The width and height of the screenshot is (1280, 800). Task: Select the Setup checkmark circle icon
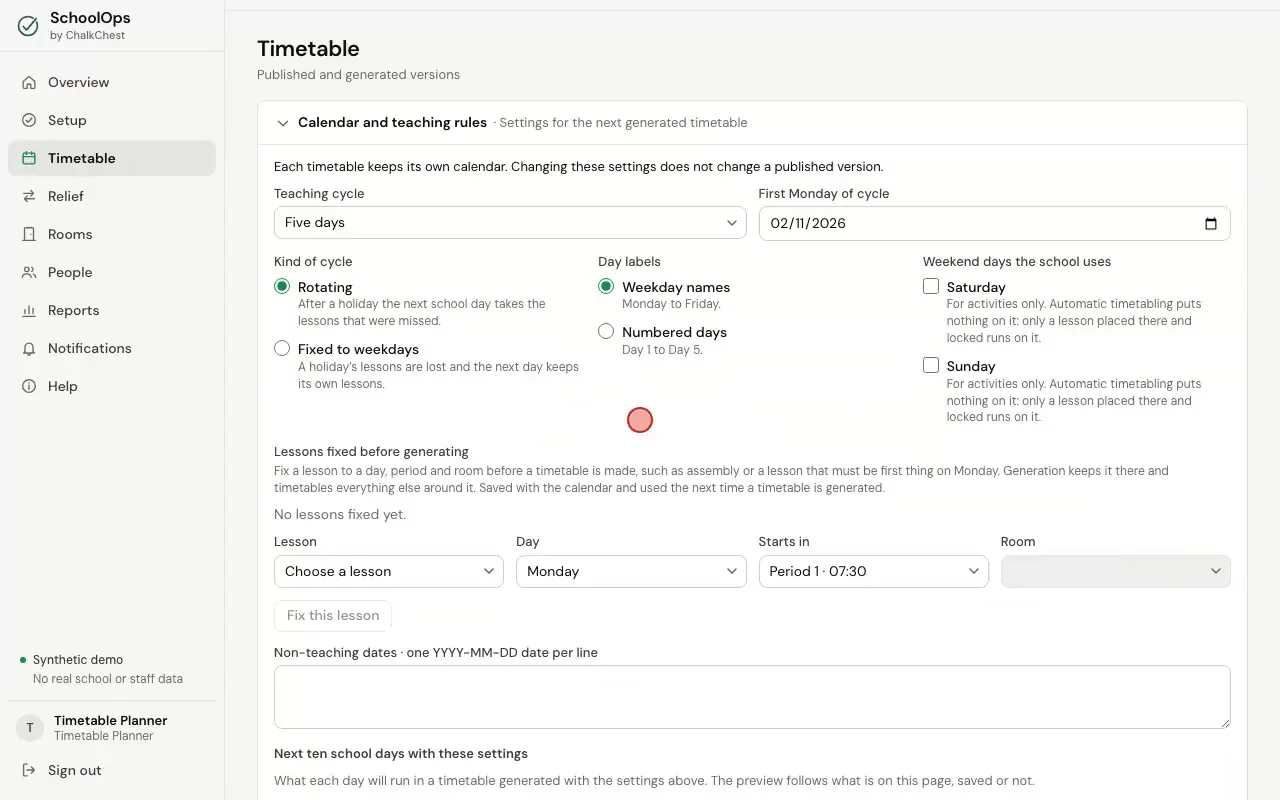coord(29,120)
